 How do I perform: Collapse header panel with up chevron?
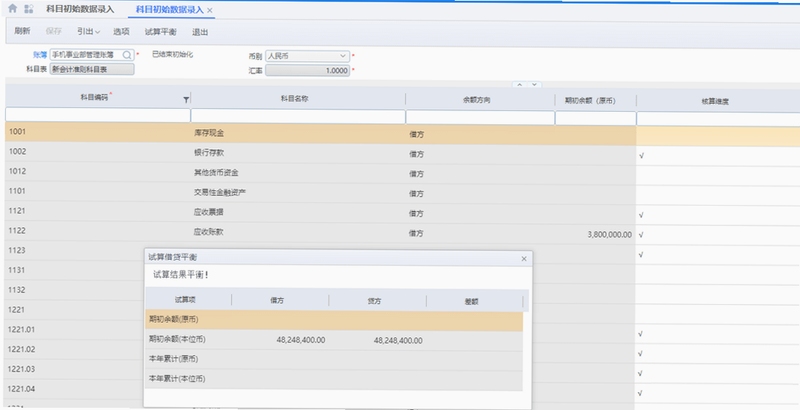pos(519,85)
